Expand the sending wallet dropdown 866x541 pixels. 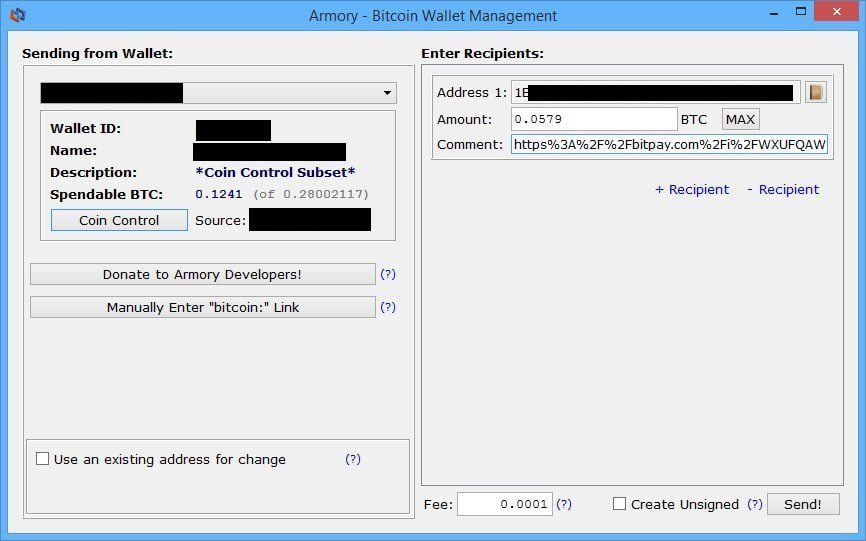coord(218,93)
